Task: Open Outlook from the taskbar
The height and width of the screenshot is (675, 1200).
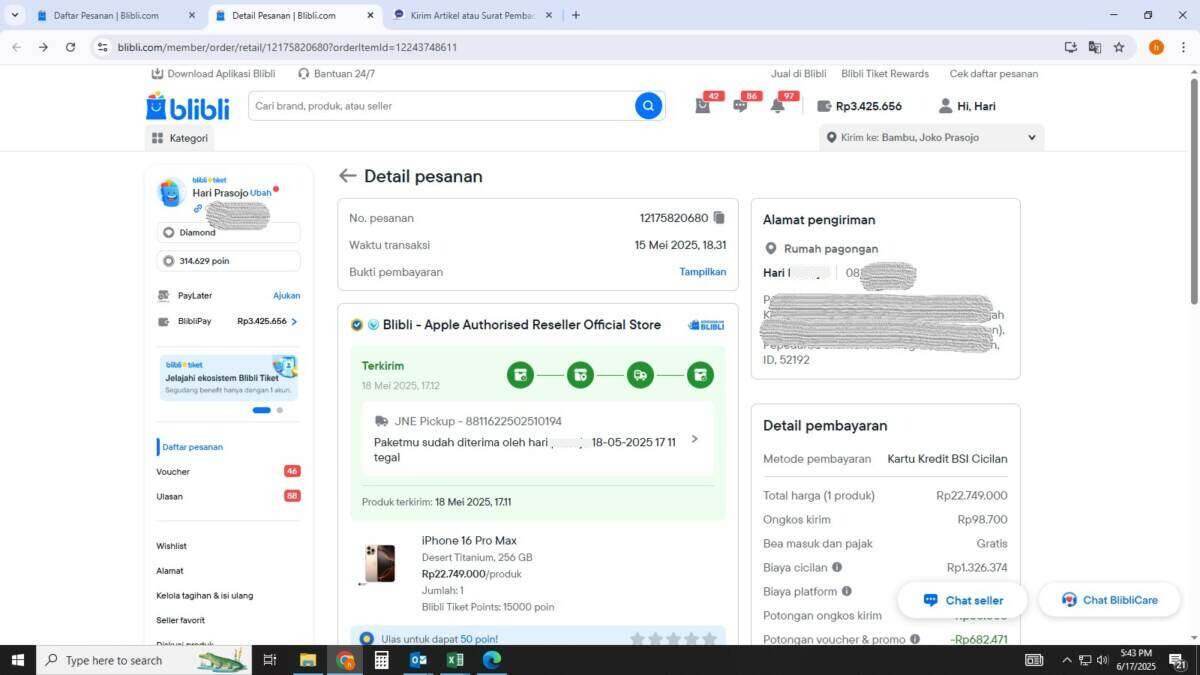Action: pyautogui.click(x=418, y=660)
